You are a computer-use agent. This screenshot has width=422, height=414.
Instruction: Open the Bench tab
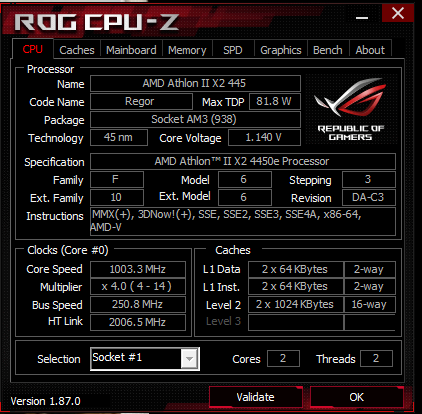point(328,50)
